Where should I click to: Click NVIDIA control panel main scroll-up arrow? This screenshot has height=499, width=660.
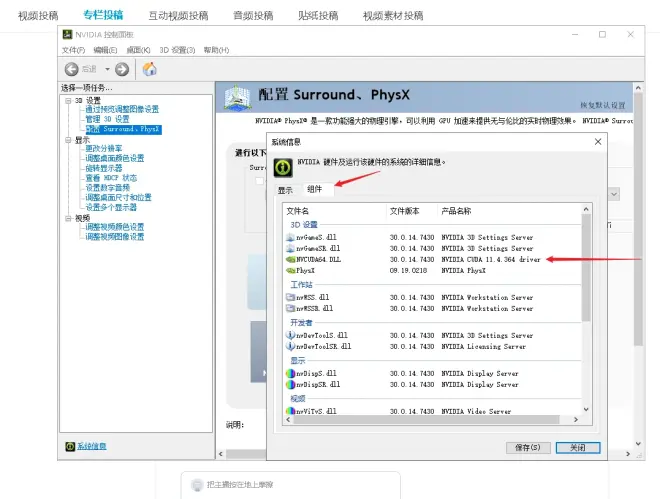tap(639, 88)
